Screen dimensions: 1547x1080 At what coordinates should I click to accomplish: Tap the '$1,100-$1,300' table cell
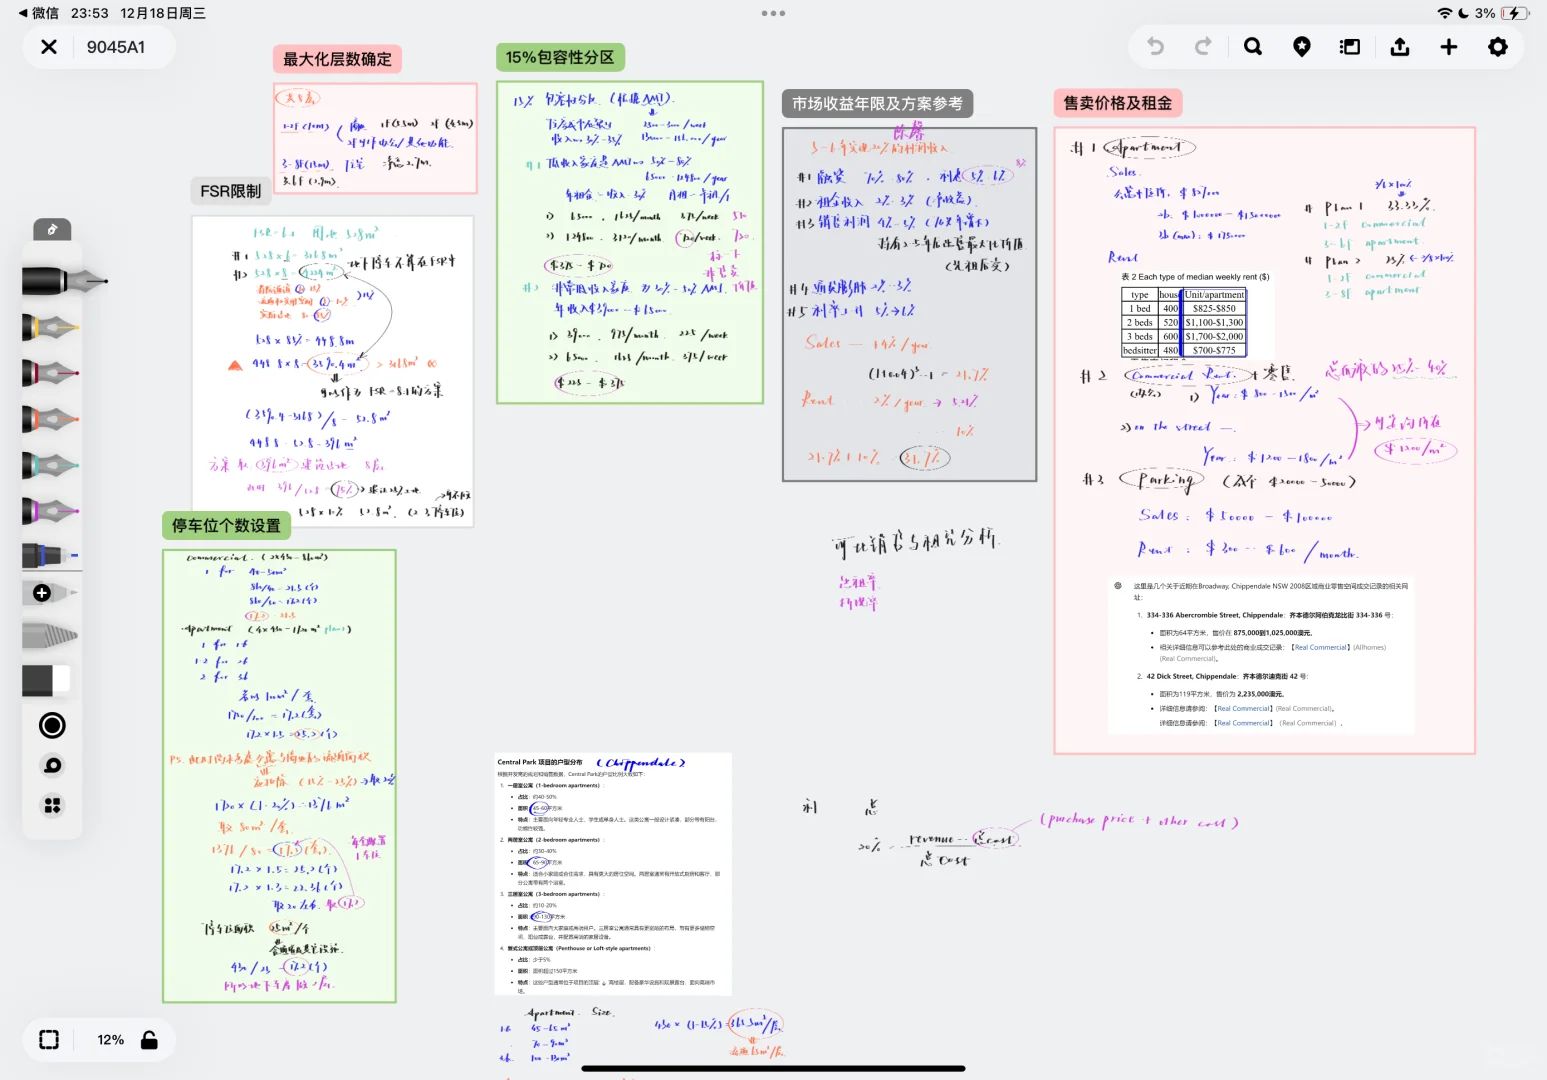coord(1214,323)
